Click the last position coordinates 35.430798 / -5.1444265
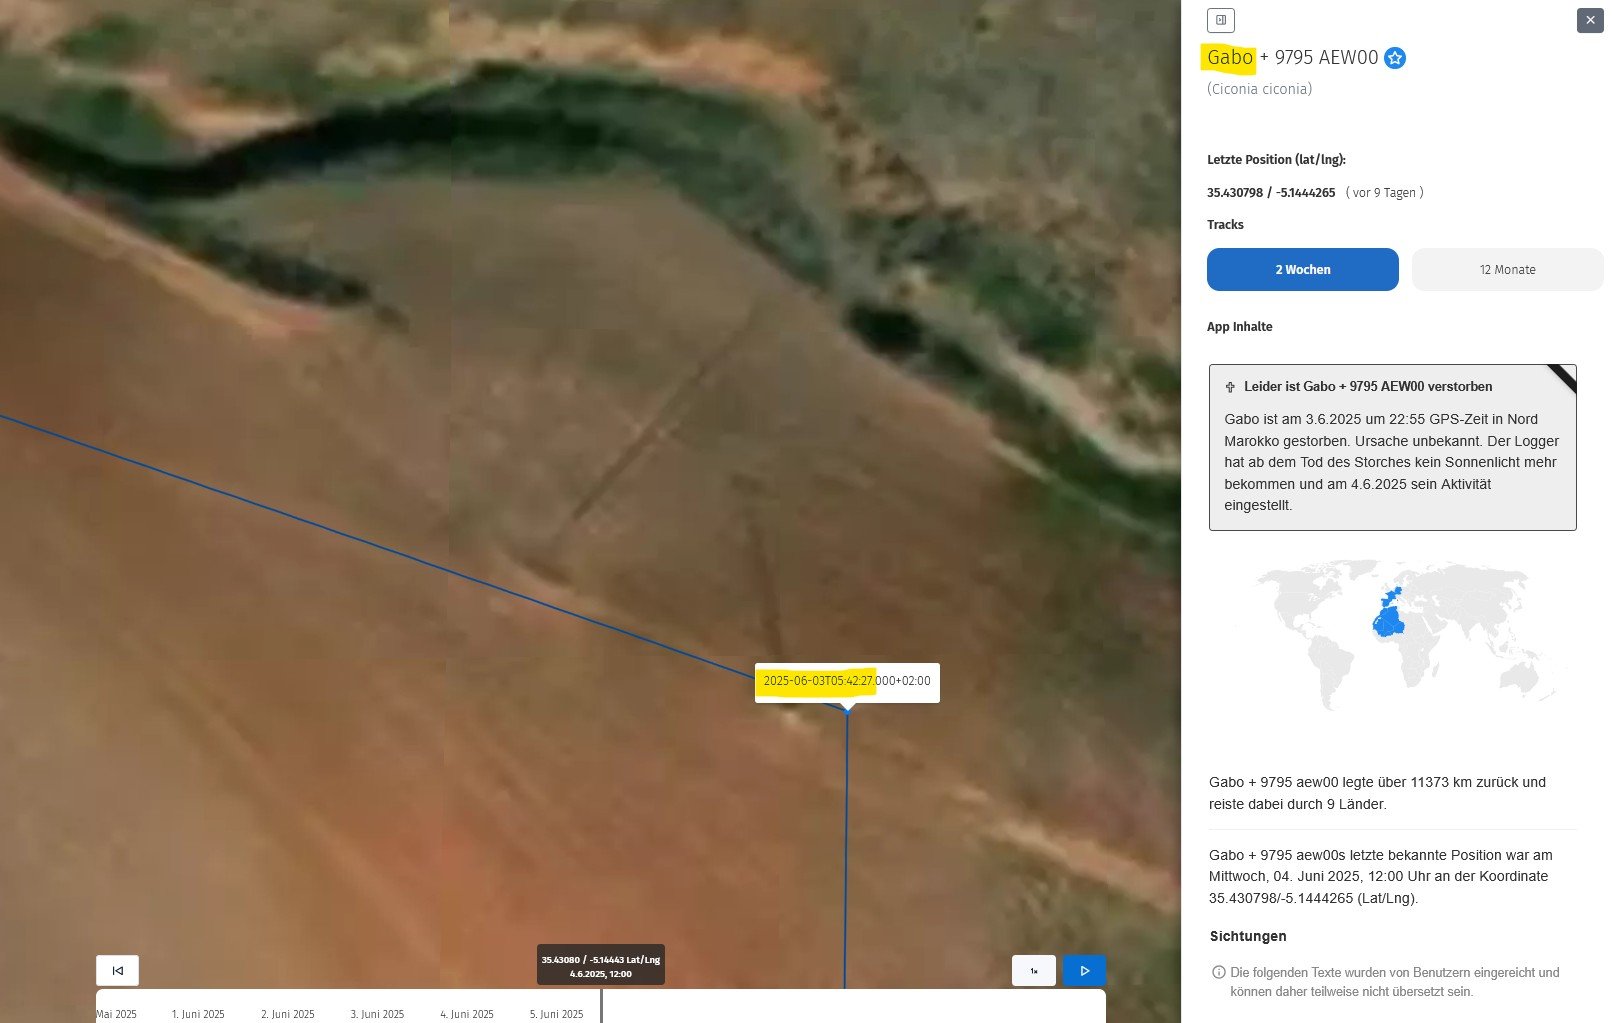The height and width of the screenshot is (1023, 1612). [1270, 193]
